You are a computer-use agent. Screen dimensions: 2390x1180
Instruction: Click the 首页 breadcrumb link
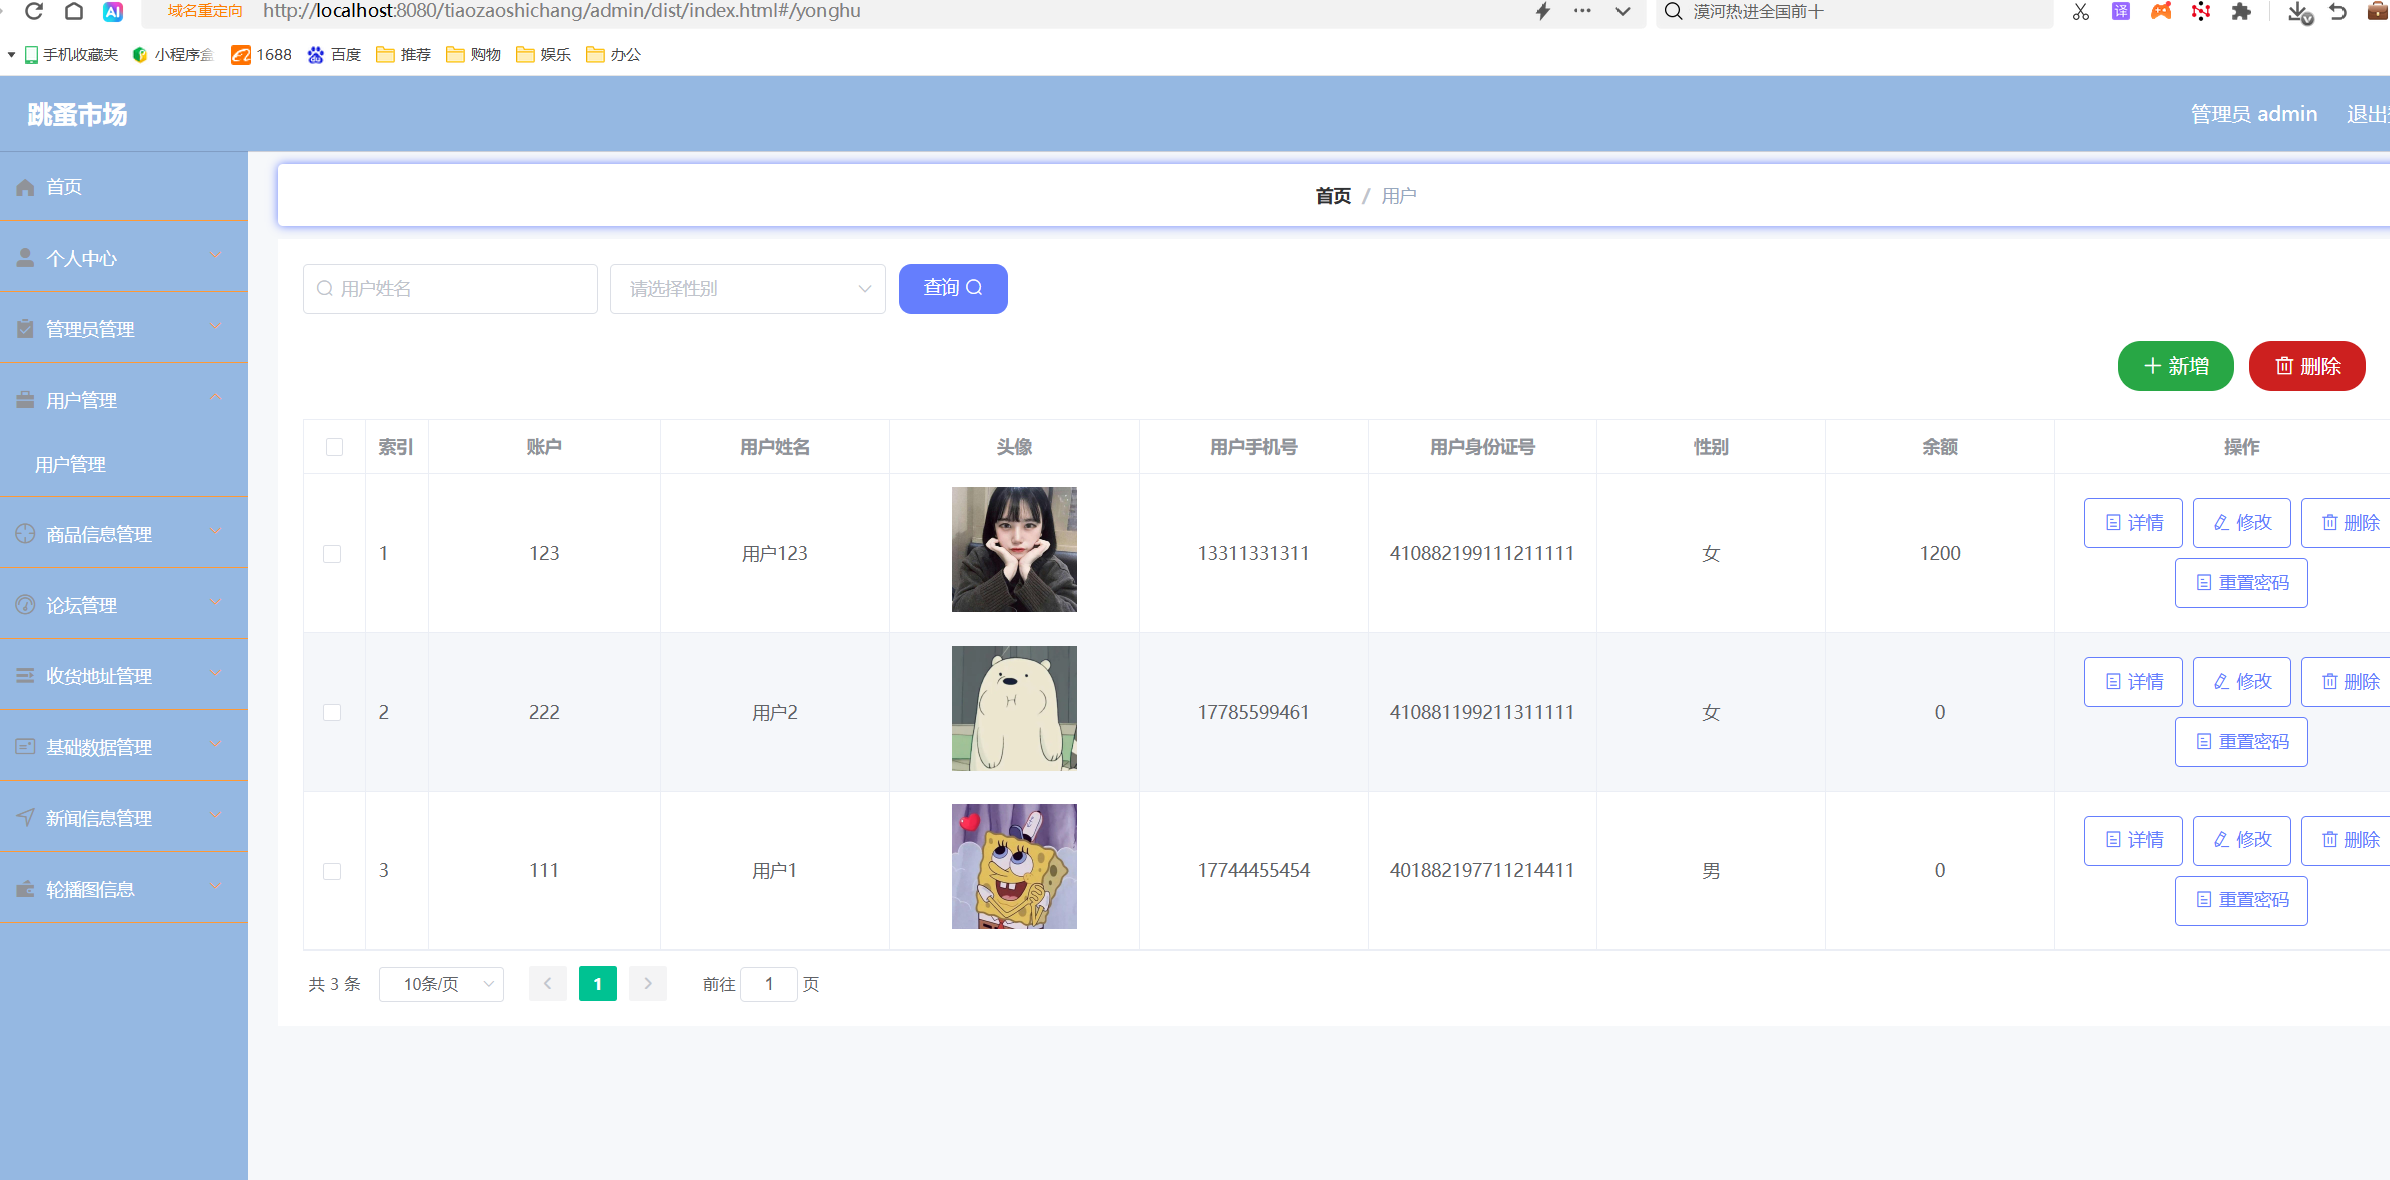coord(1333,196)
